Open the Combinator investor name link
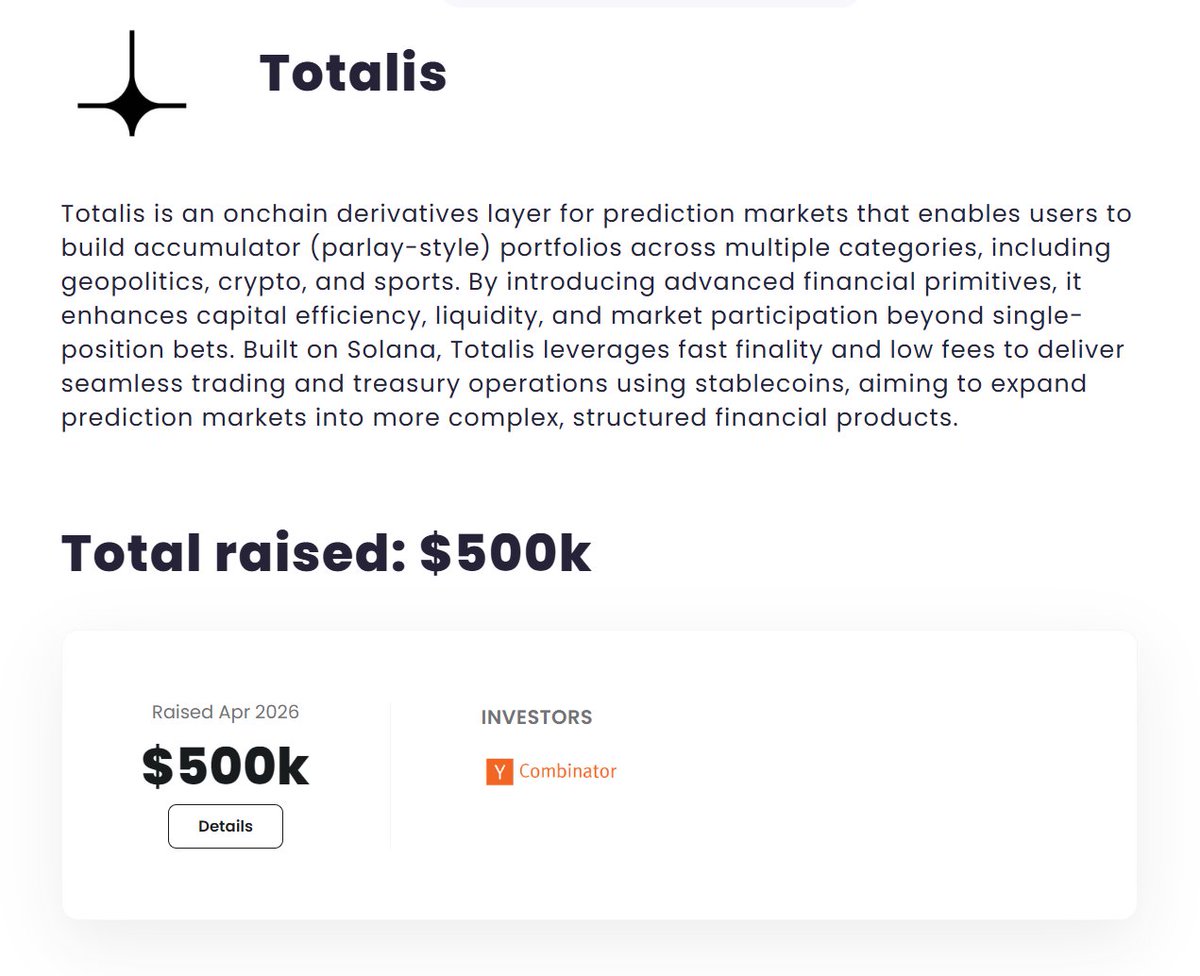The height and width of the screenshot is (976, 1200). click(x=568, y=771)
